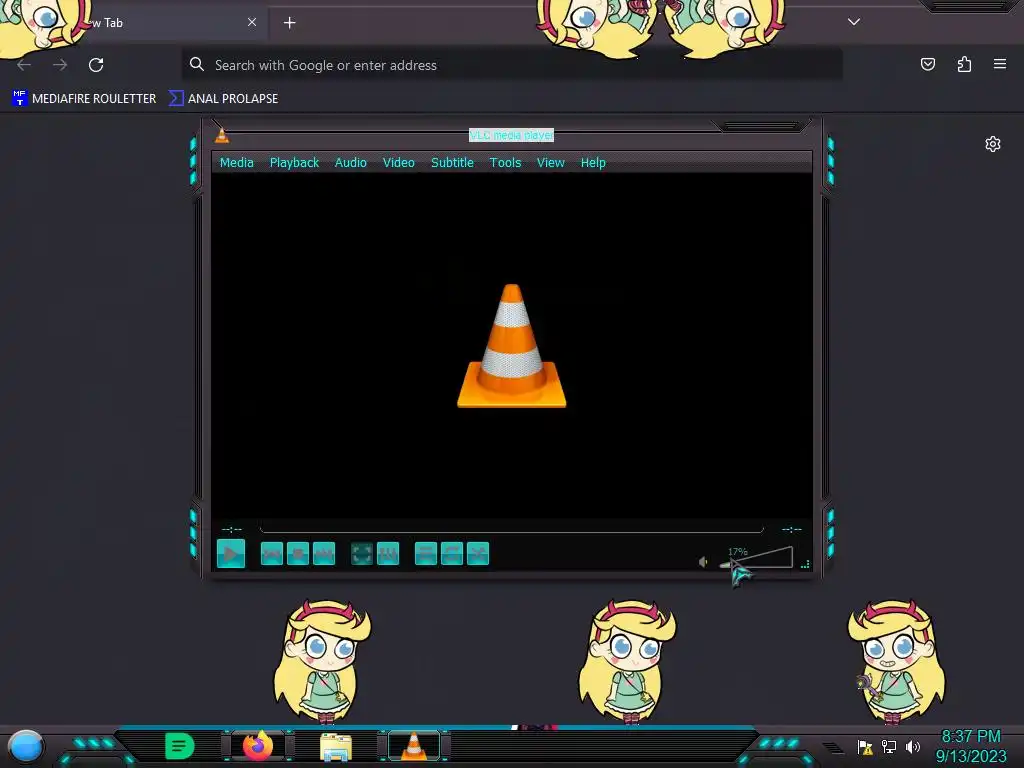Open network status tray icon
This screenshot has height=768, width=1024.
pos(889,746)
